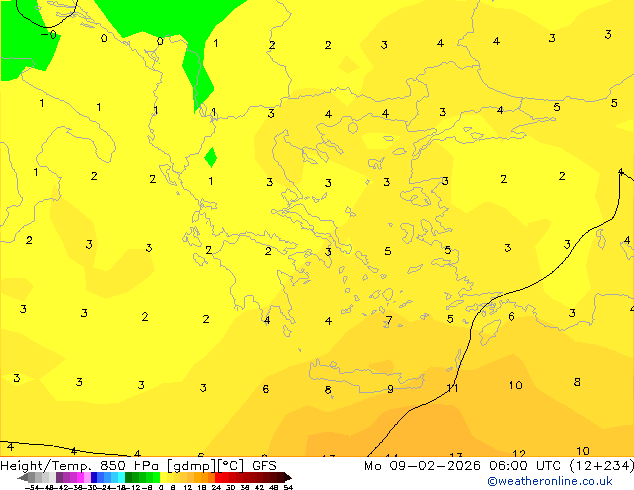Click the weatheronline.co.uk copyright link
This screenshot has height=490, width=634.
point(550,481)
